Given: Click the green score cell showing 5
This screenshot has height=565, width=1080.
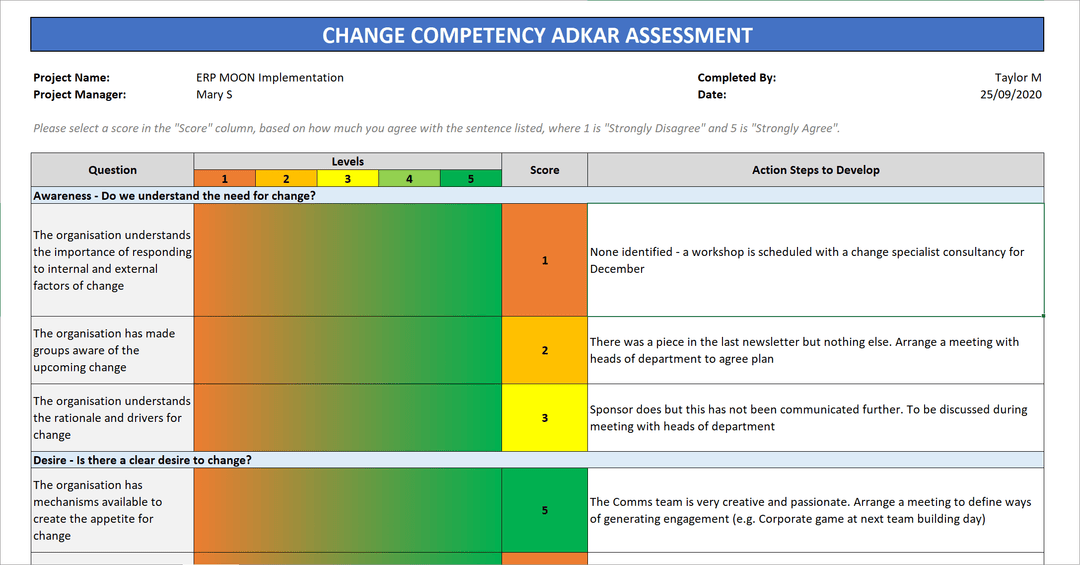Looking at the screenshot, I should [x=544, y=510].
